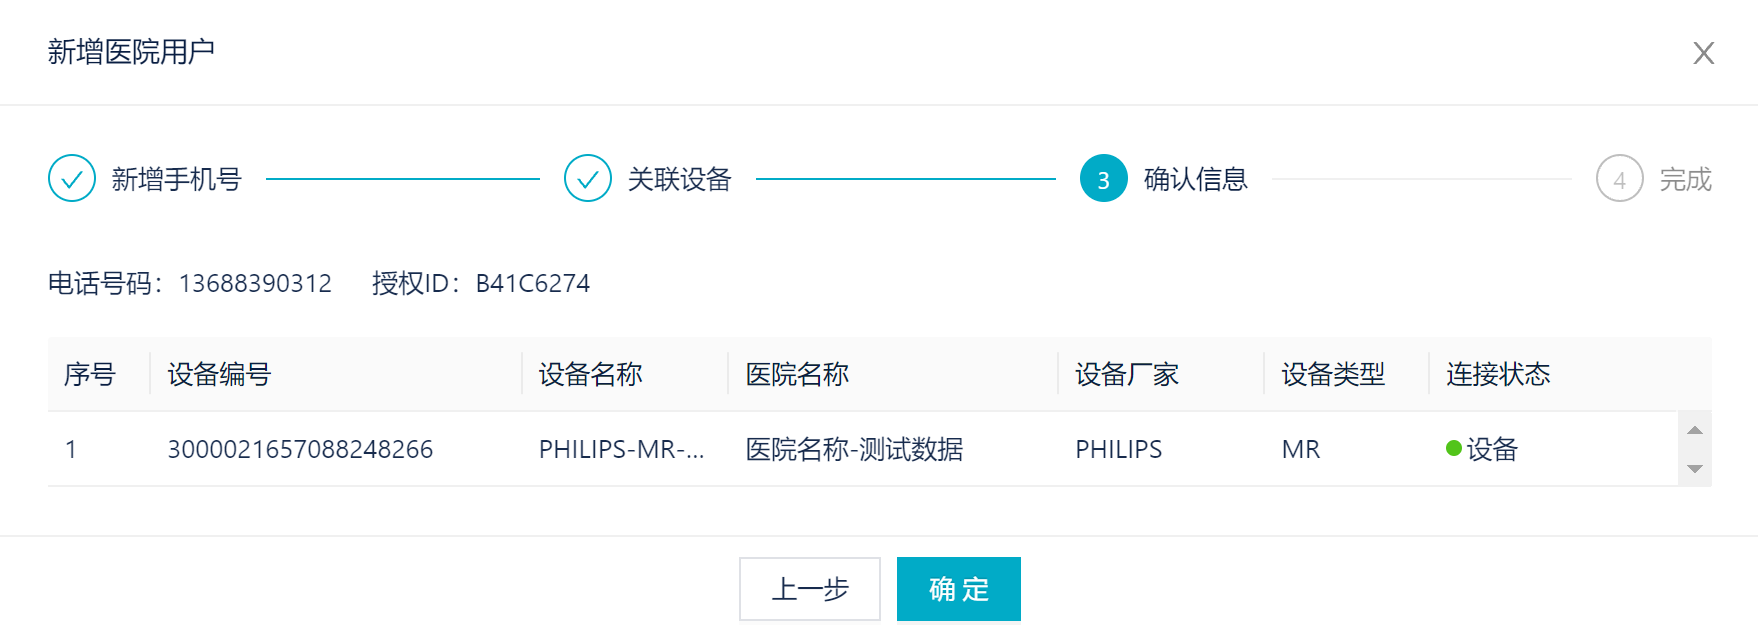Select the device number 3000021657088248266 cell
1758x637 pixels.
(299, 449)
